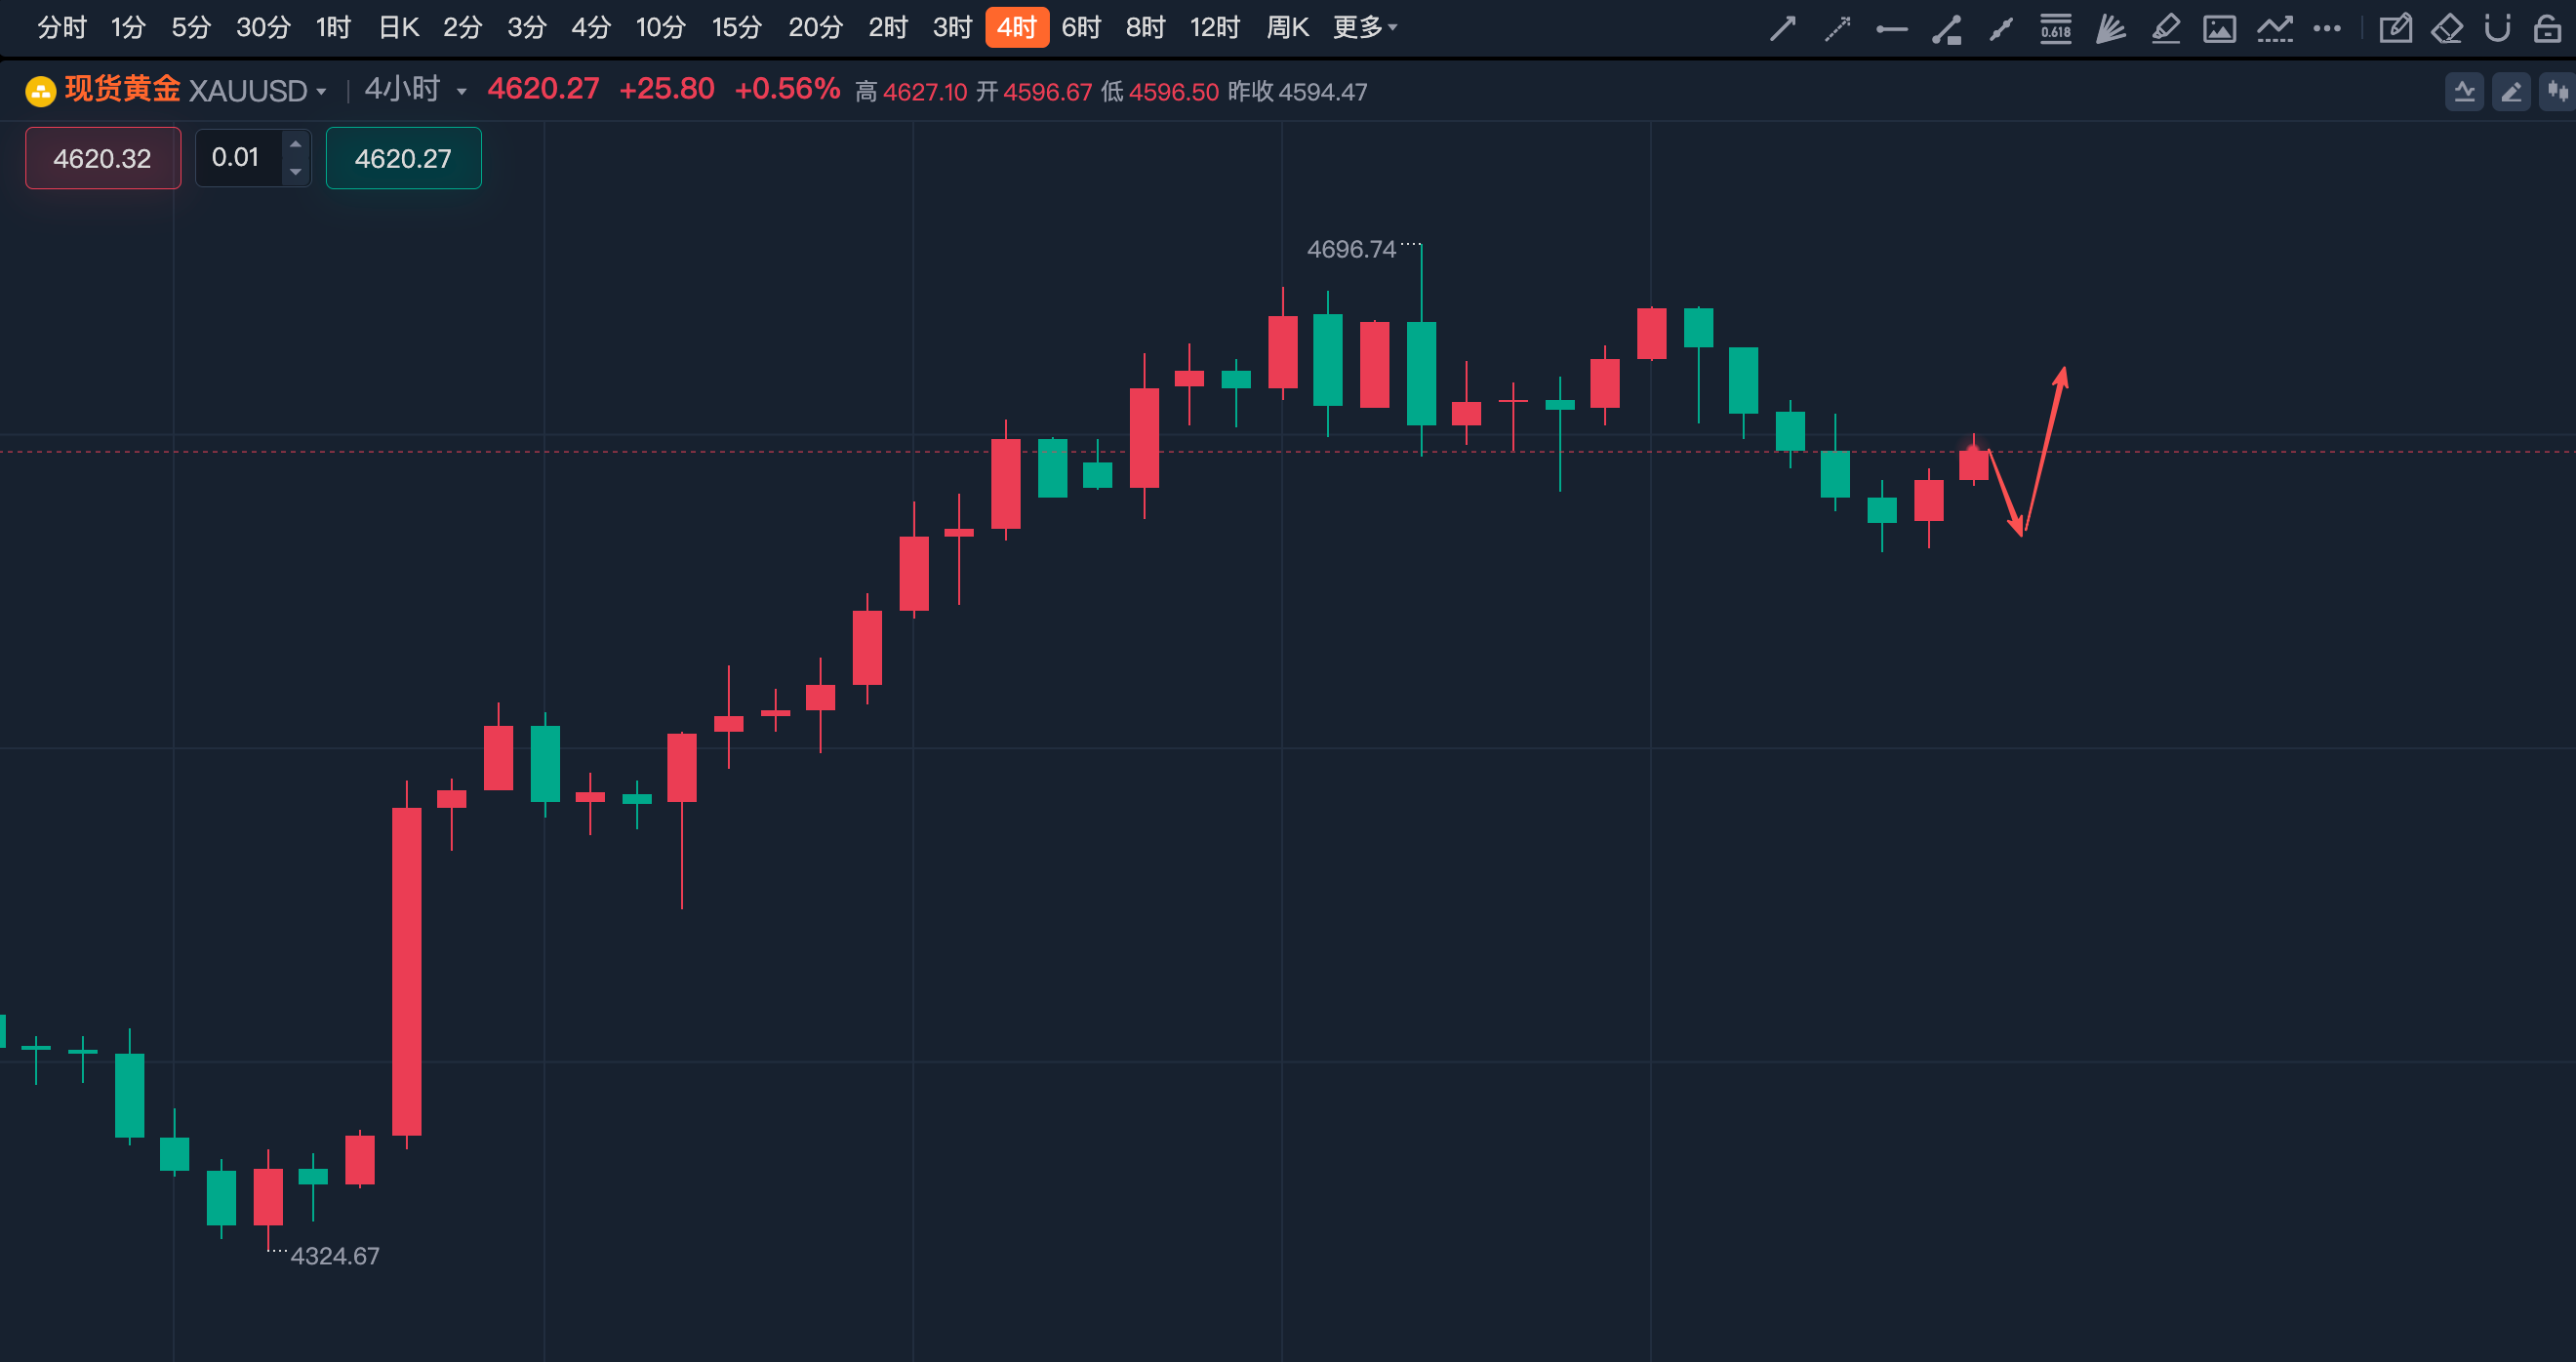2576x1362 pixels.
Task: Toggle the drawing lock icon
Action: pos(2547,28)
